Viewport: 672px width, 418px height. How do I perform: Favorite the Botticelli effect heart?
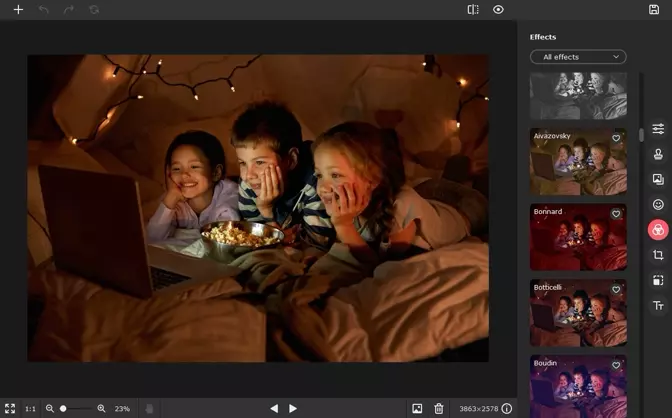pos(616,289)
